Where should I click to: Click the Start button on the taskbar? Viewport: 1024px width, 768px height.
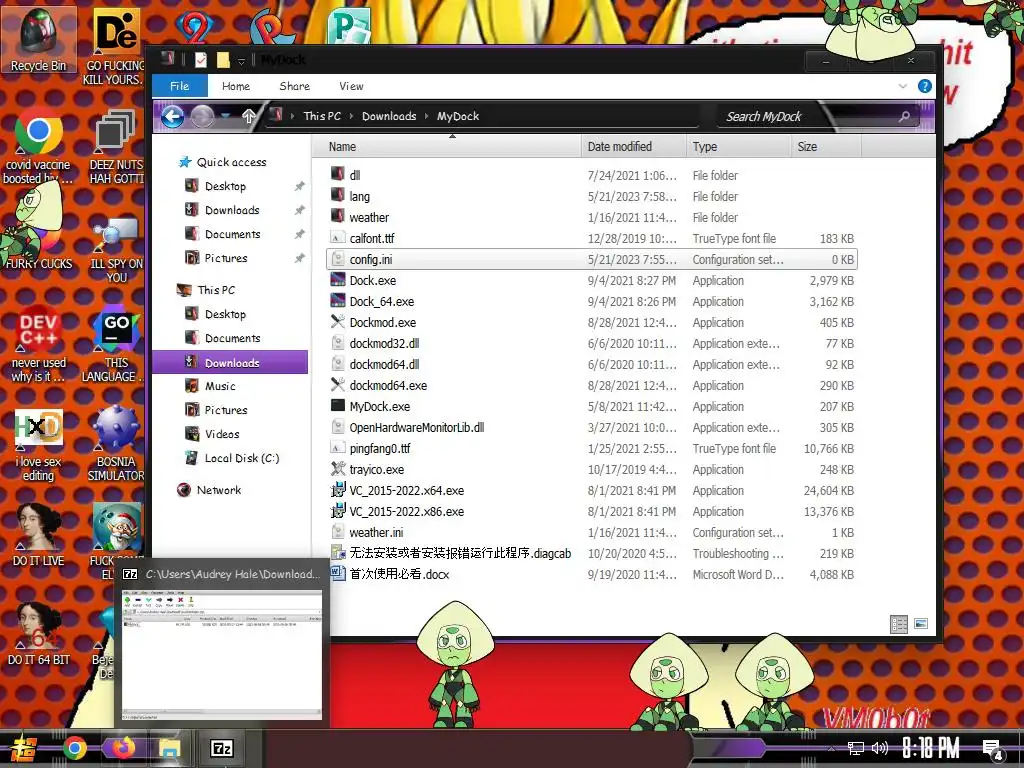(x=22, y=748)
